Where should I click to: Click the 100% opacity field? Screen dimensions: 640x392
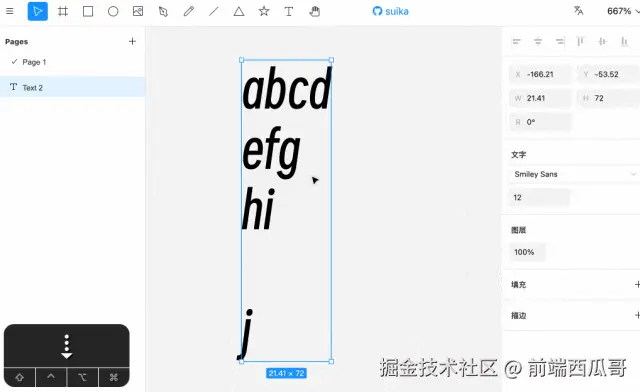(x=527, y=252)
